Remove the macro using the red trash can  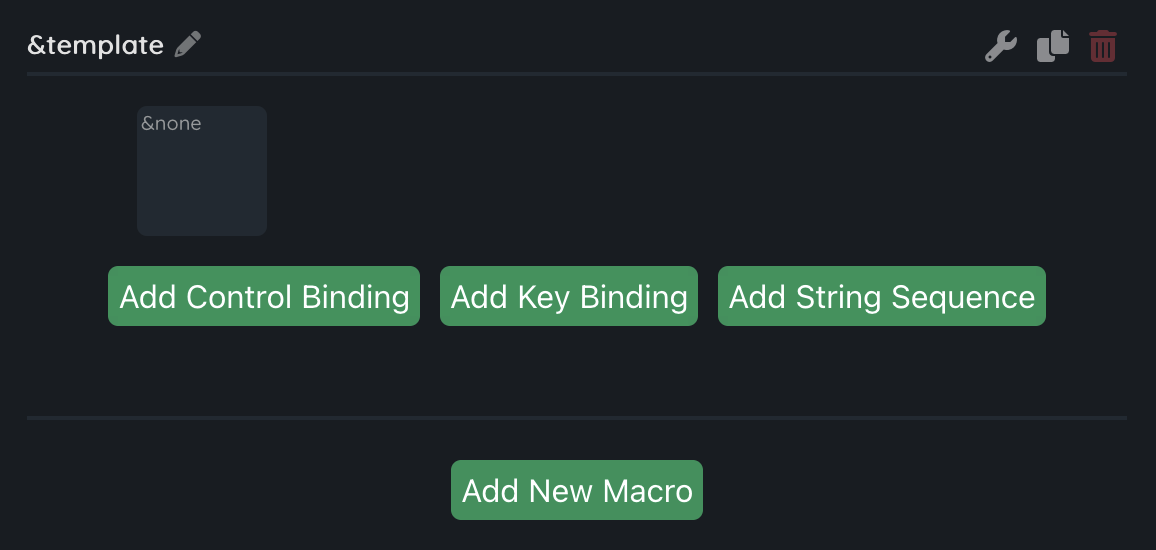[1103, 46]
